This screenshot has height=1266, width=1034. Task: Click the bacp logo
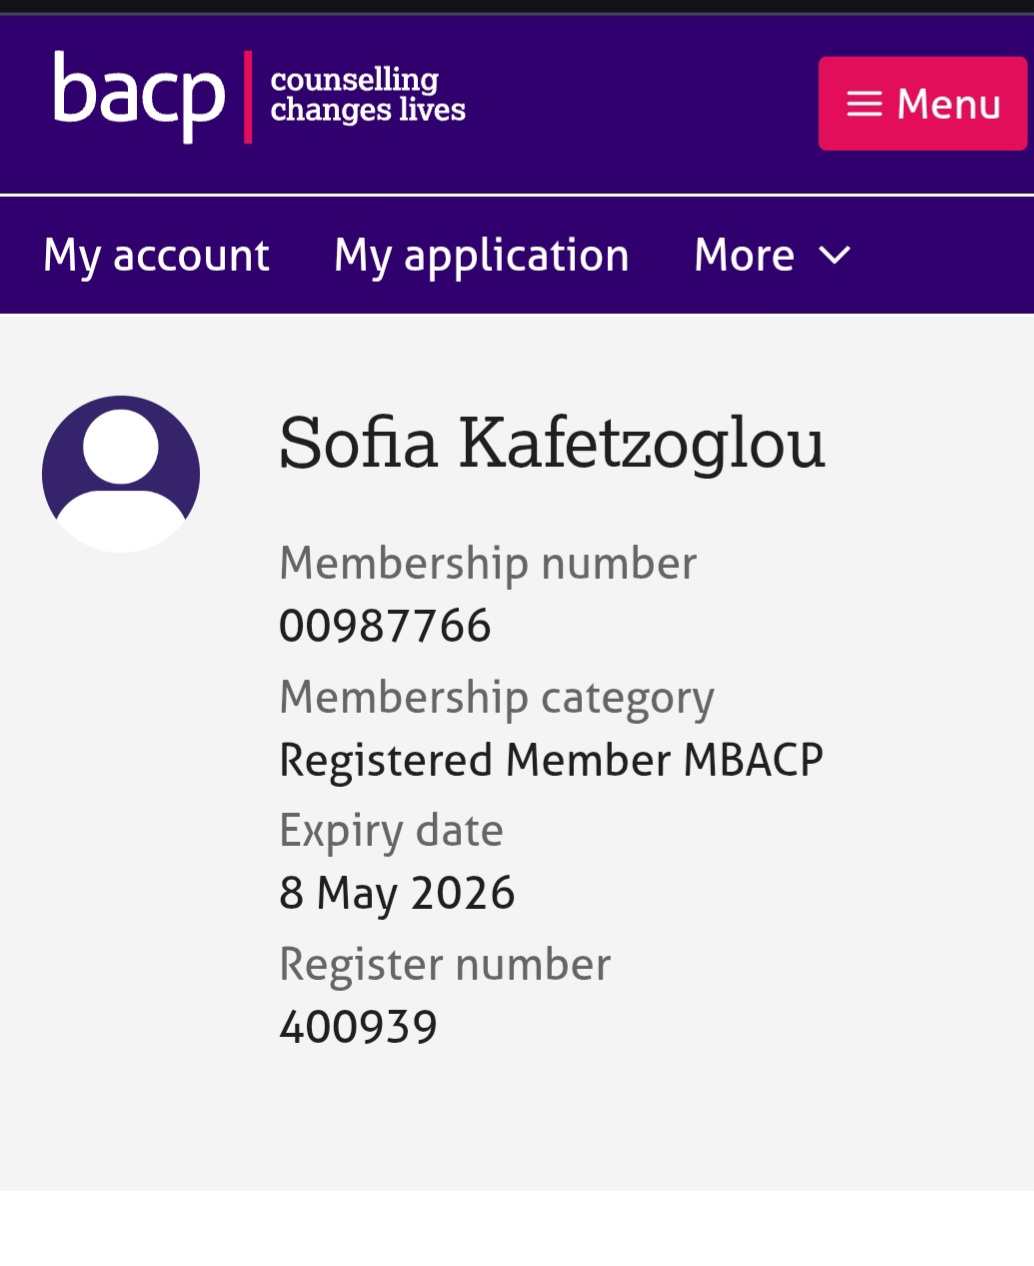point(139,96)
